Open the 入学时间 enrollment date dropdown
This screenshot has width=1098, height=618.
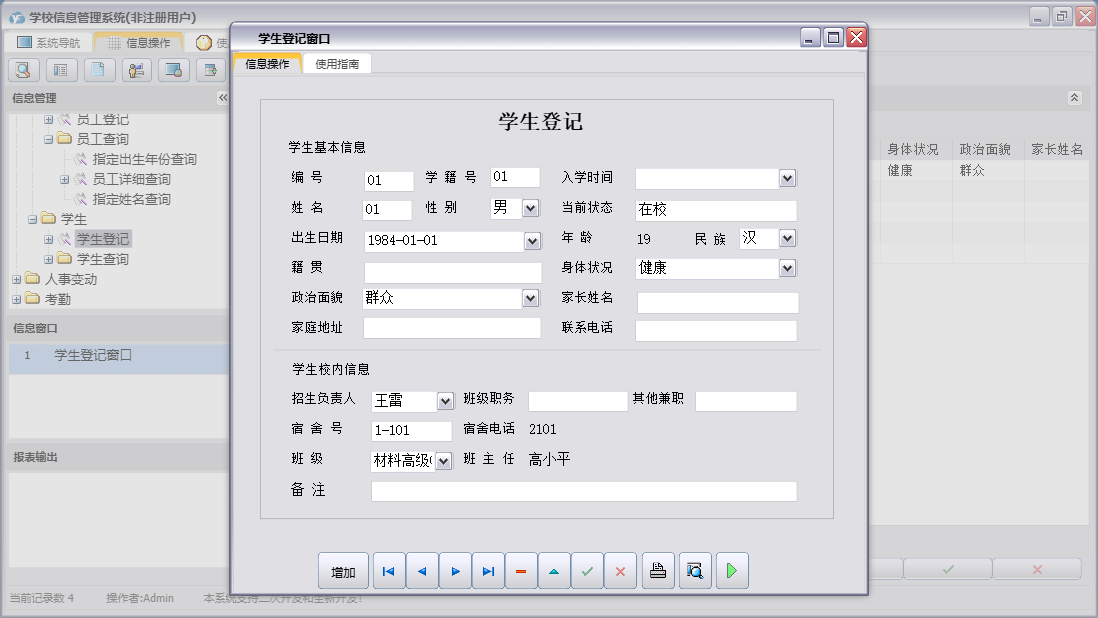788,177
